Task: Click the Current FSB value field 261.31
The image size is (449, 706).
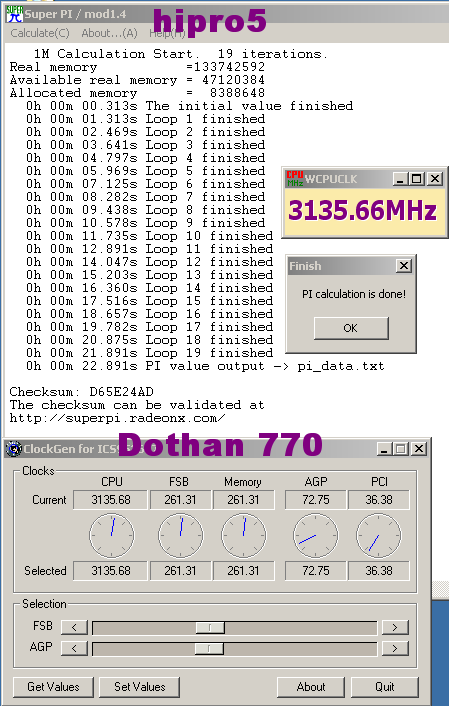Action: pyautogui.click(x=180, y=500)
